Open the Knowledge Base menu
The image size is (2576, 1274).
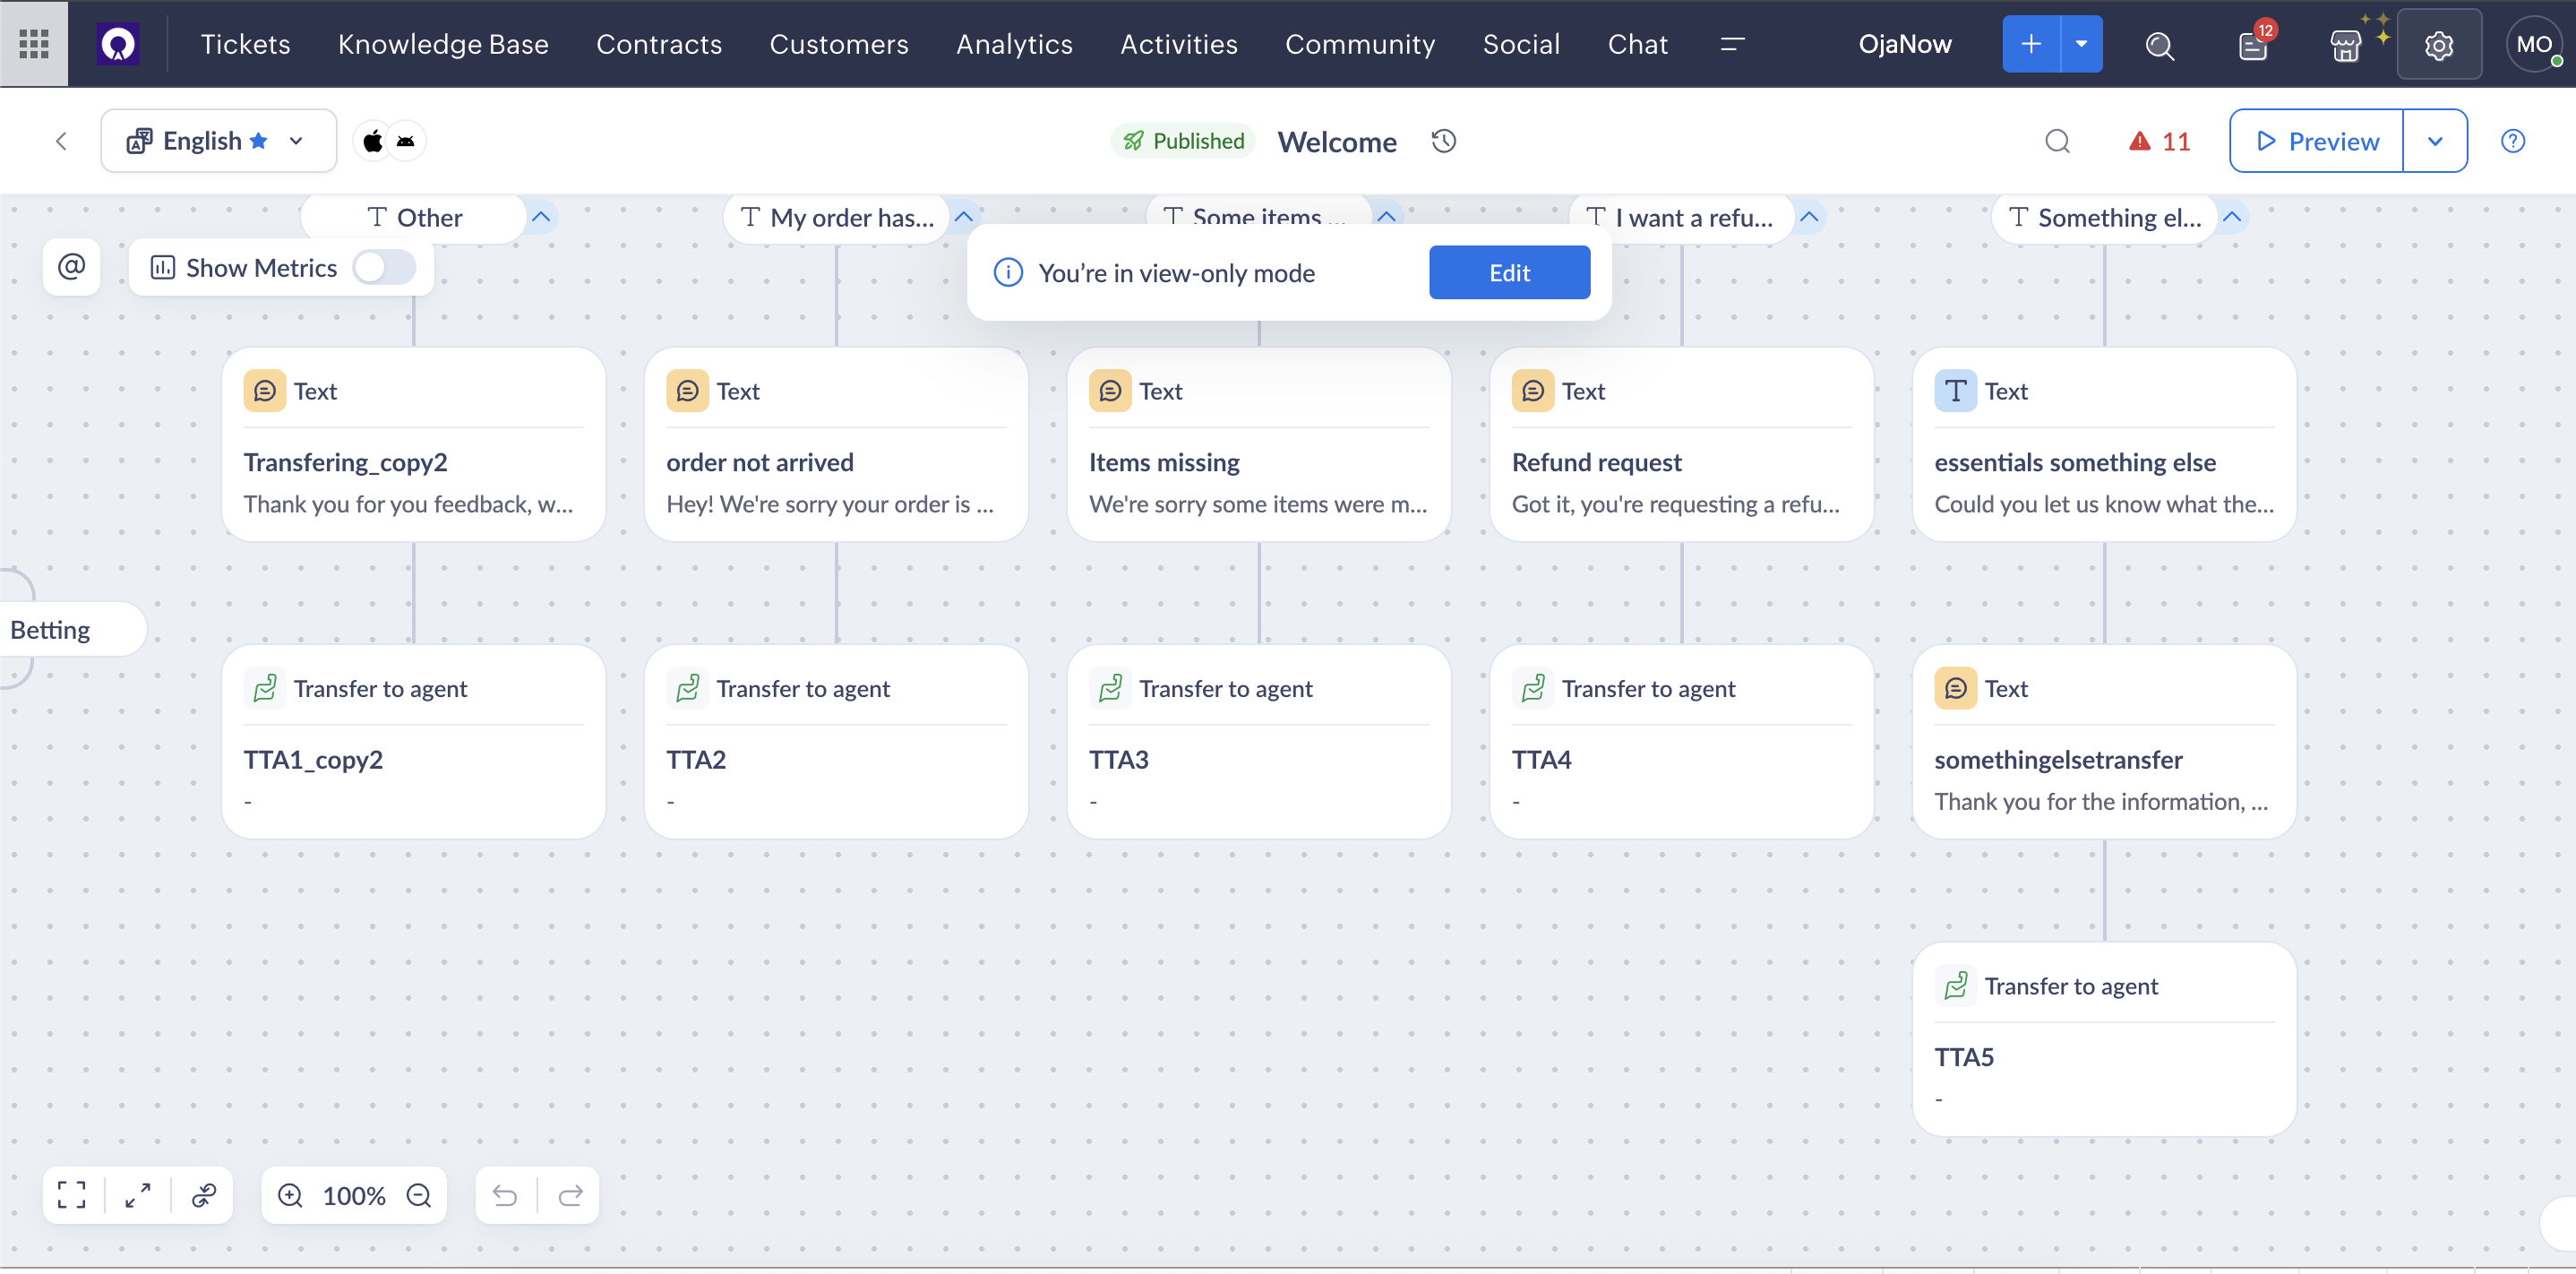443,44
